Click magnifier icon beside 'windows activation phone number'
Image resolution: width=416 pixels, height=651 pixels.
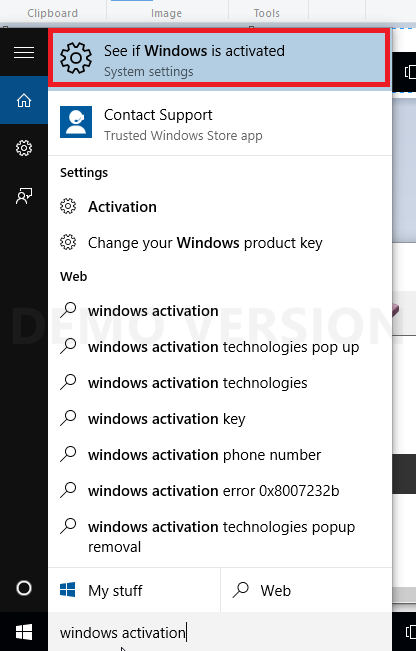tap(68, 454)
